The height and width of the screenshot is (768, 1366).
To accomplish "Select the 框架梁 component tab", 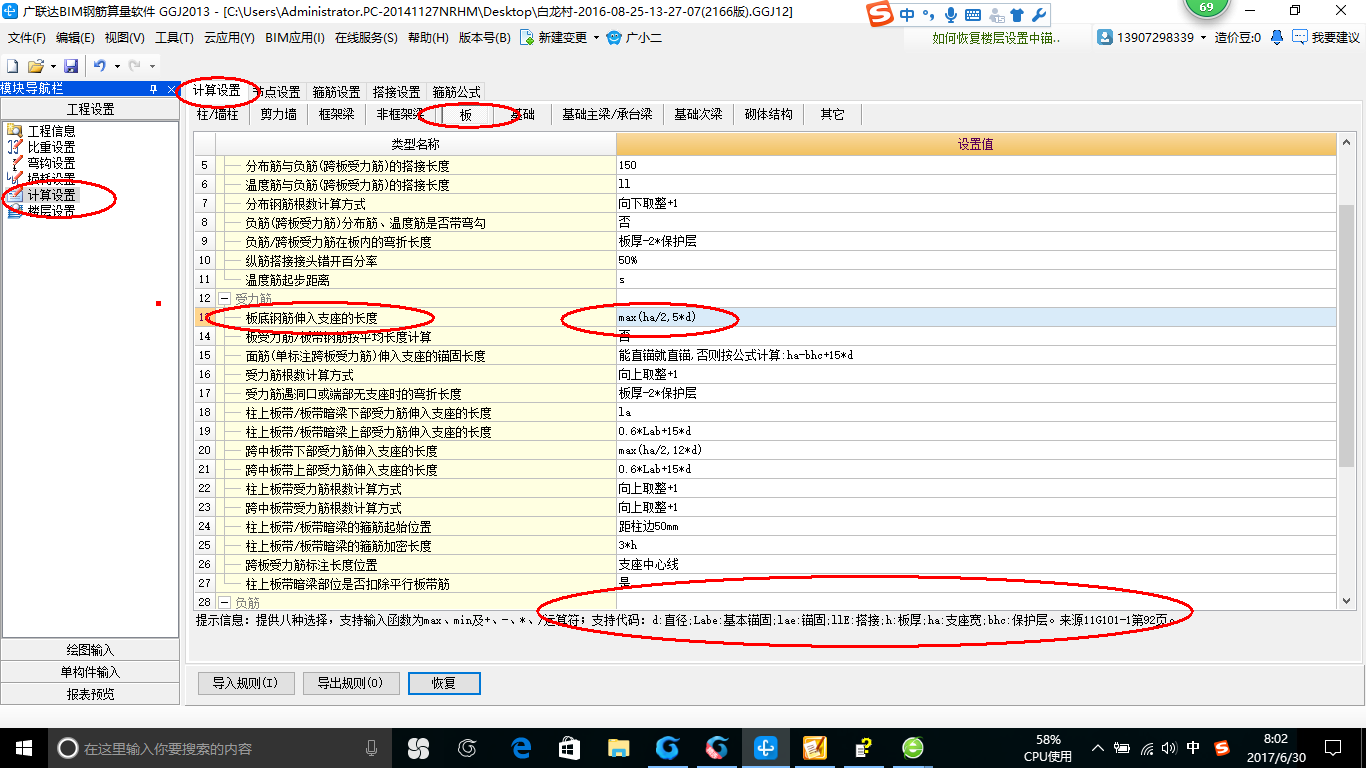I will tap(337, 115).
